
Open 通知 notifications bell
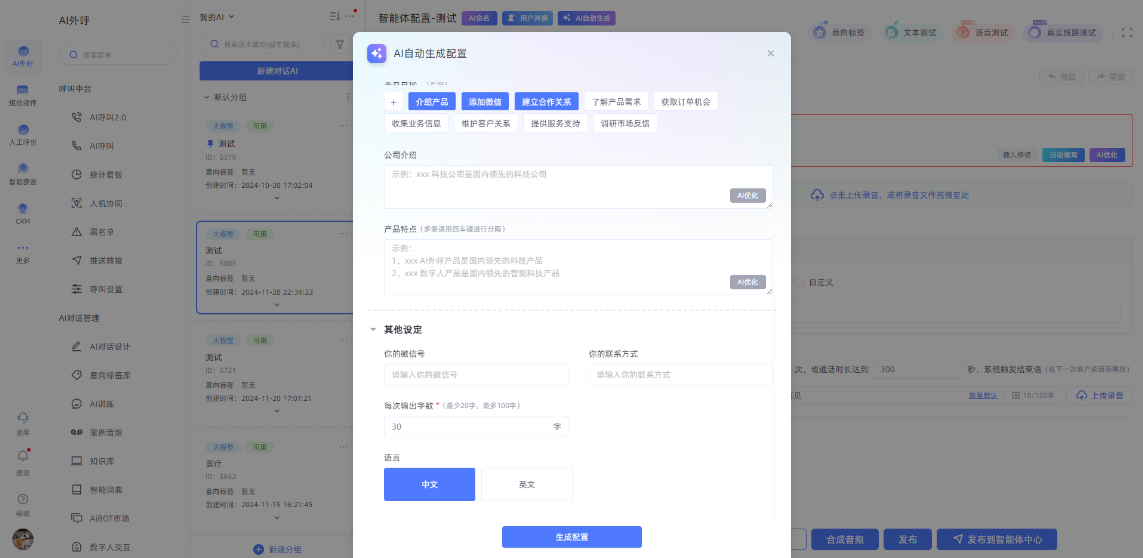tap(23, 458)
